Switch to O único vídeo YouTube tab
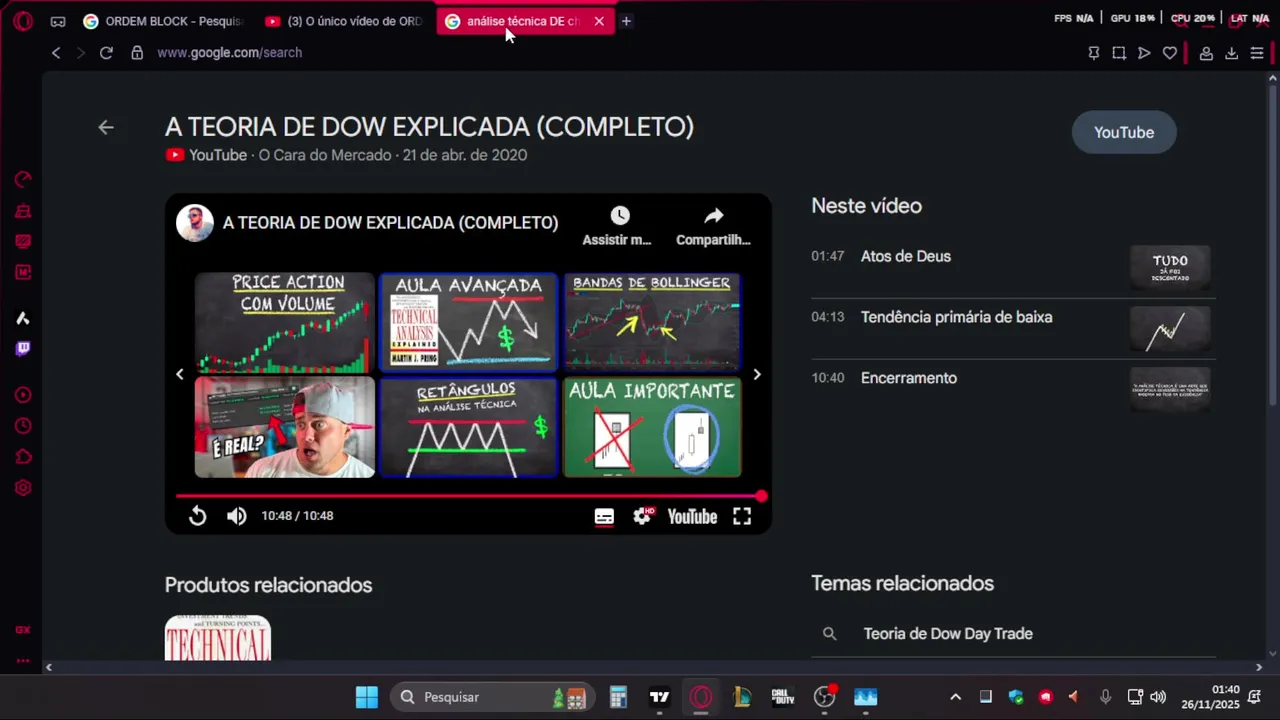Screen dimensions: 1280x720 click(346, 21)
